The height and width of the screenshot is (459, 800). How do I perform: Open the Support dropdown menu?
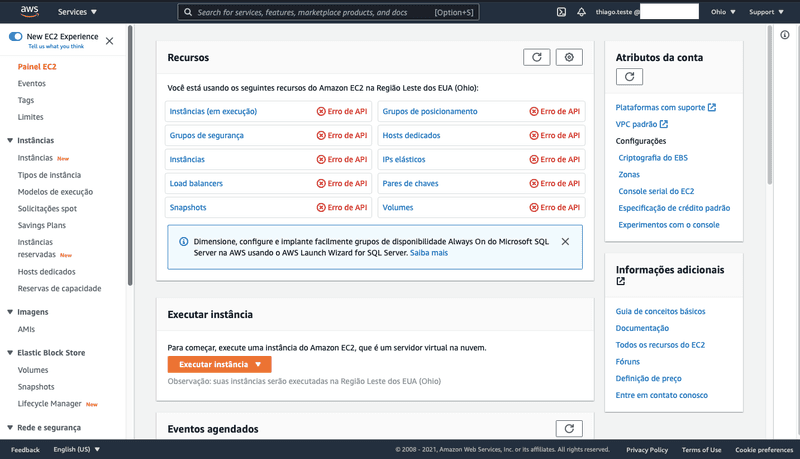point(766,12)
